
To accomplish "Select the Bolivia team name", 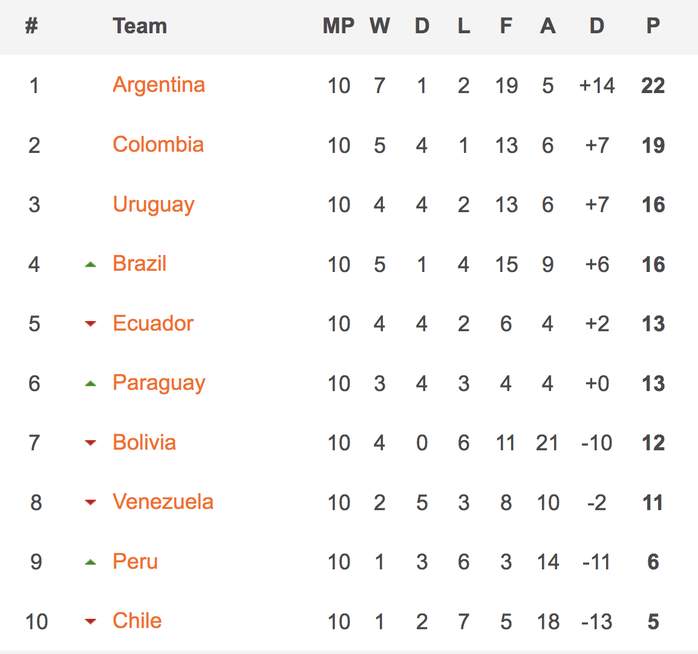I will (x=144, y=443).
